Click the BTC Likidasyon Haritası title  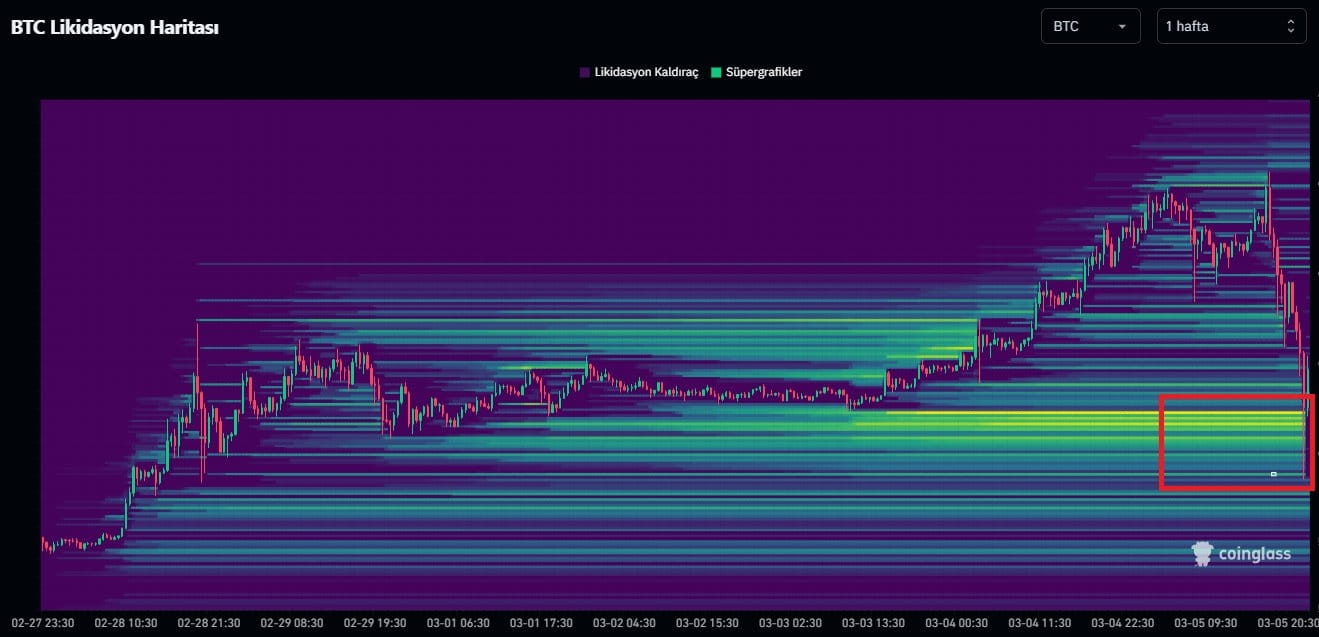coord(116,27)
